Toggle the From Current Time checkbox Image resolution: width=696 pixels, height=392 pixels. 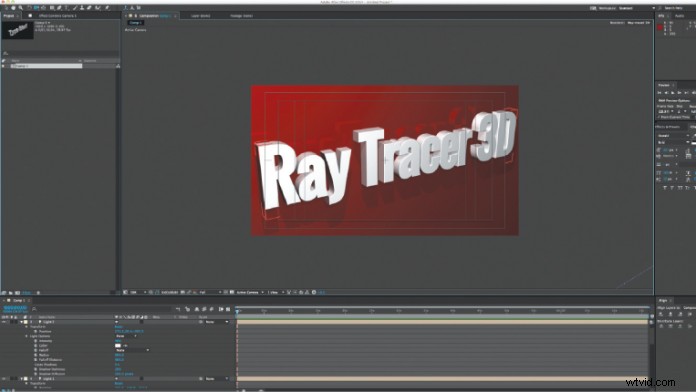click(659, 117)
